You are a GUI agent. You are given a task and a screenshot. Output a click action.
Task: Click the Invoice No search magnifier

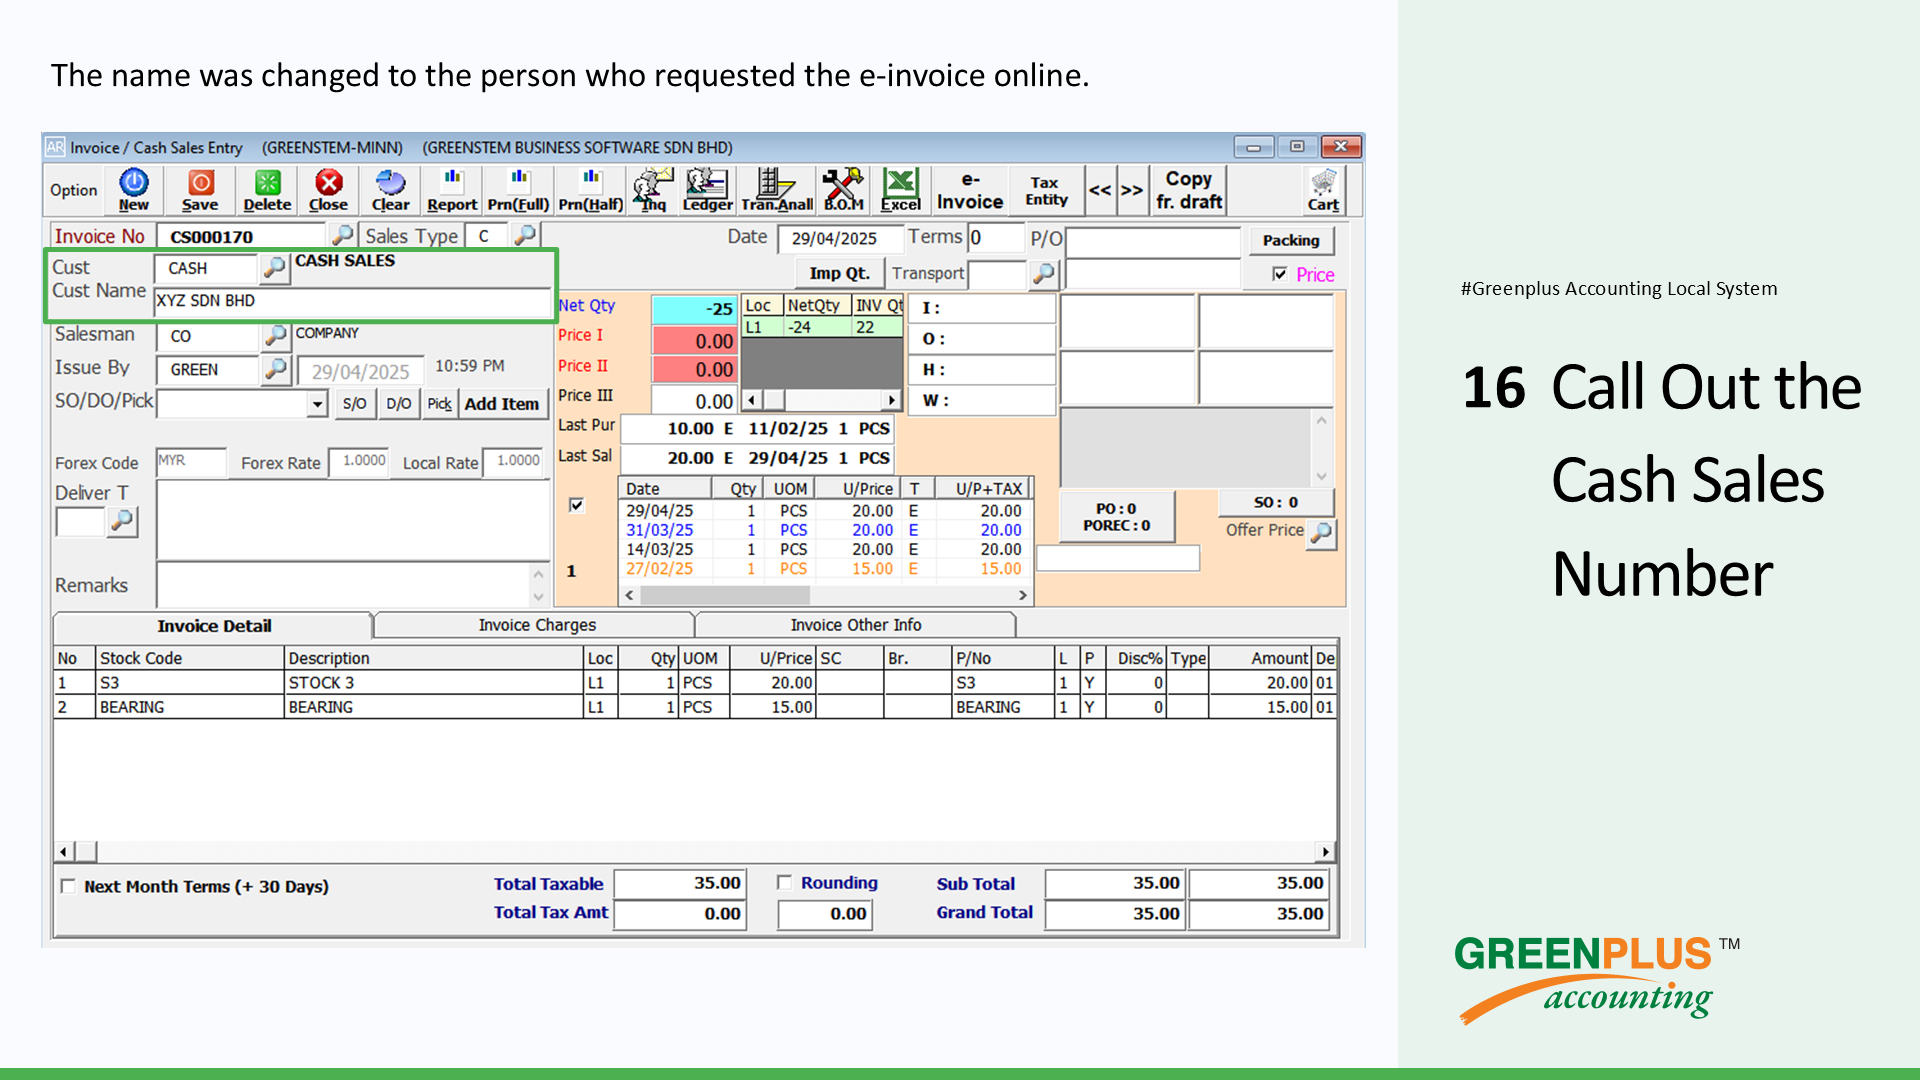[342, 235]
